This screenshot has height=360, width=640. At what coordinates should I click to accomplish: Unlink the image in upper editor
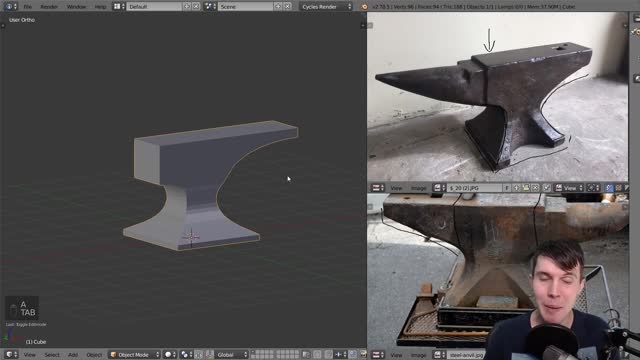pyautogui.click(x=535, y=188)
